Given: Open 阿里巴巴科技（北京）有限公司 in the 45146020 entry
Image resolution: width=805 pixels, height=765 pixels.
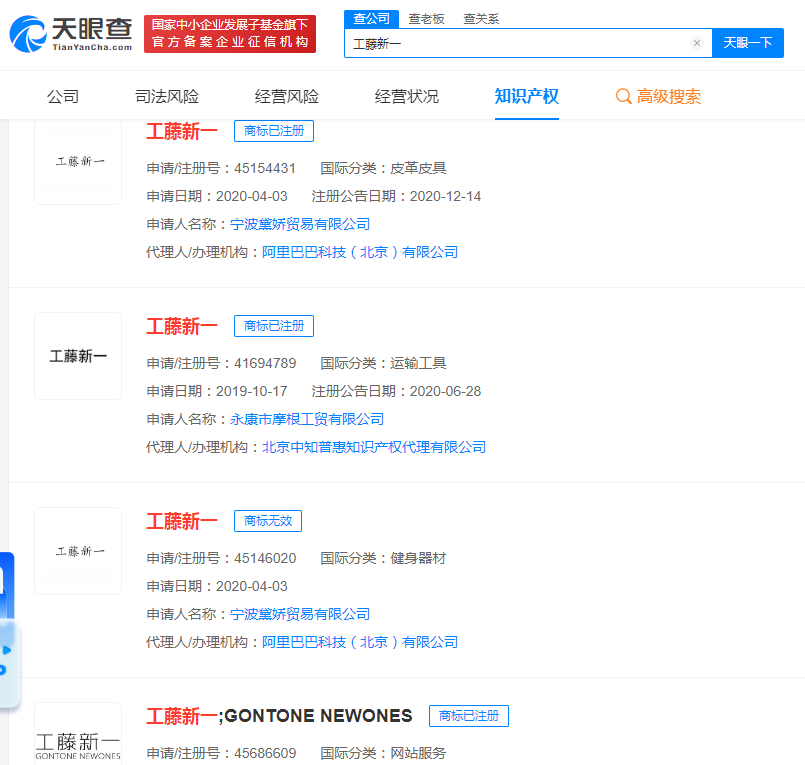Looking at the screenshot, I should pyautogui.click(x=360, y=642).
